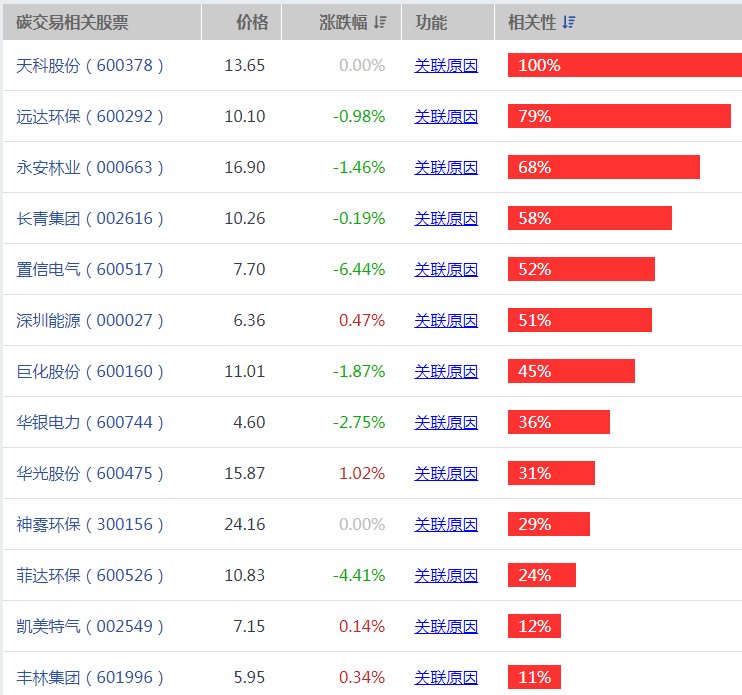This screenshot has height=695, width=742.
Task: Click the 58% correlation bar
Action: (x=590, y=218)
